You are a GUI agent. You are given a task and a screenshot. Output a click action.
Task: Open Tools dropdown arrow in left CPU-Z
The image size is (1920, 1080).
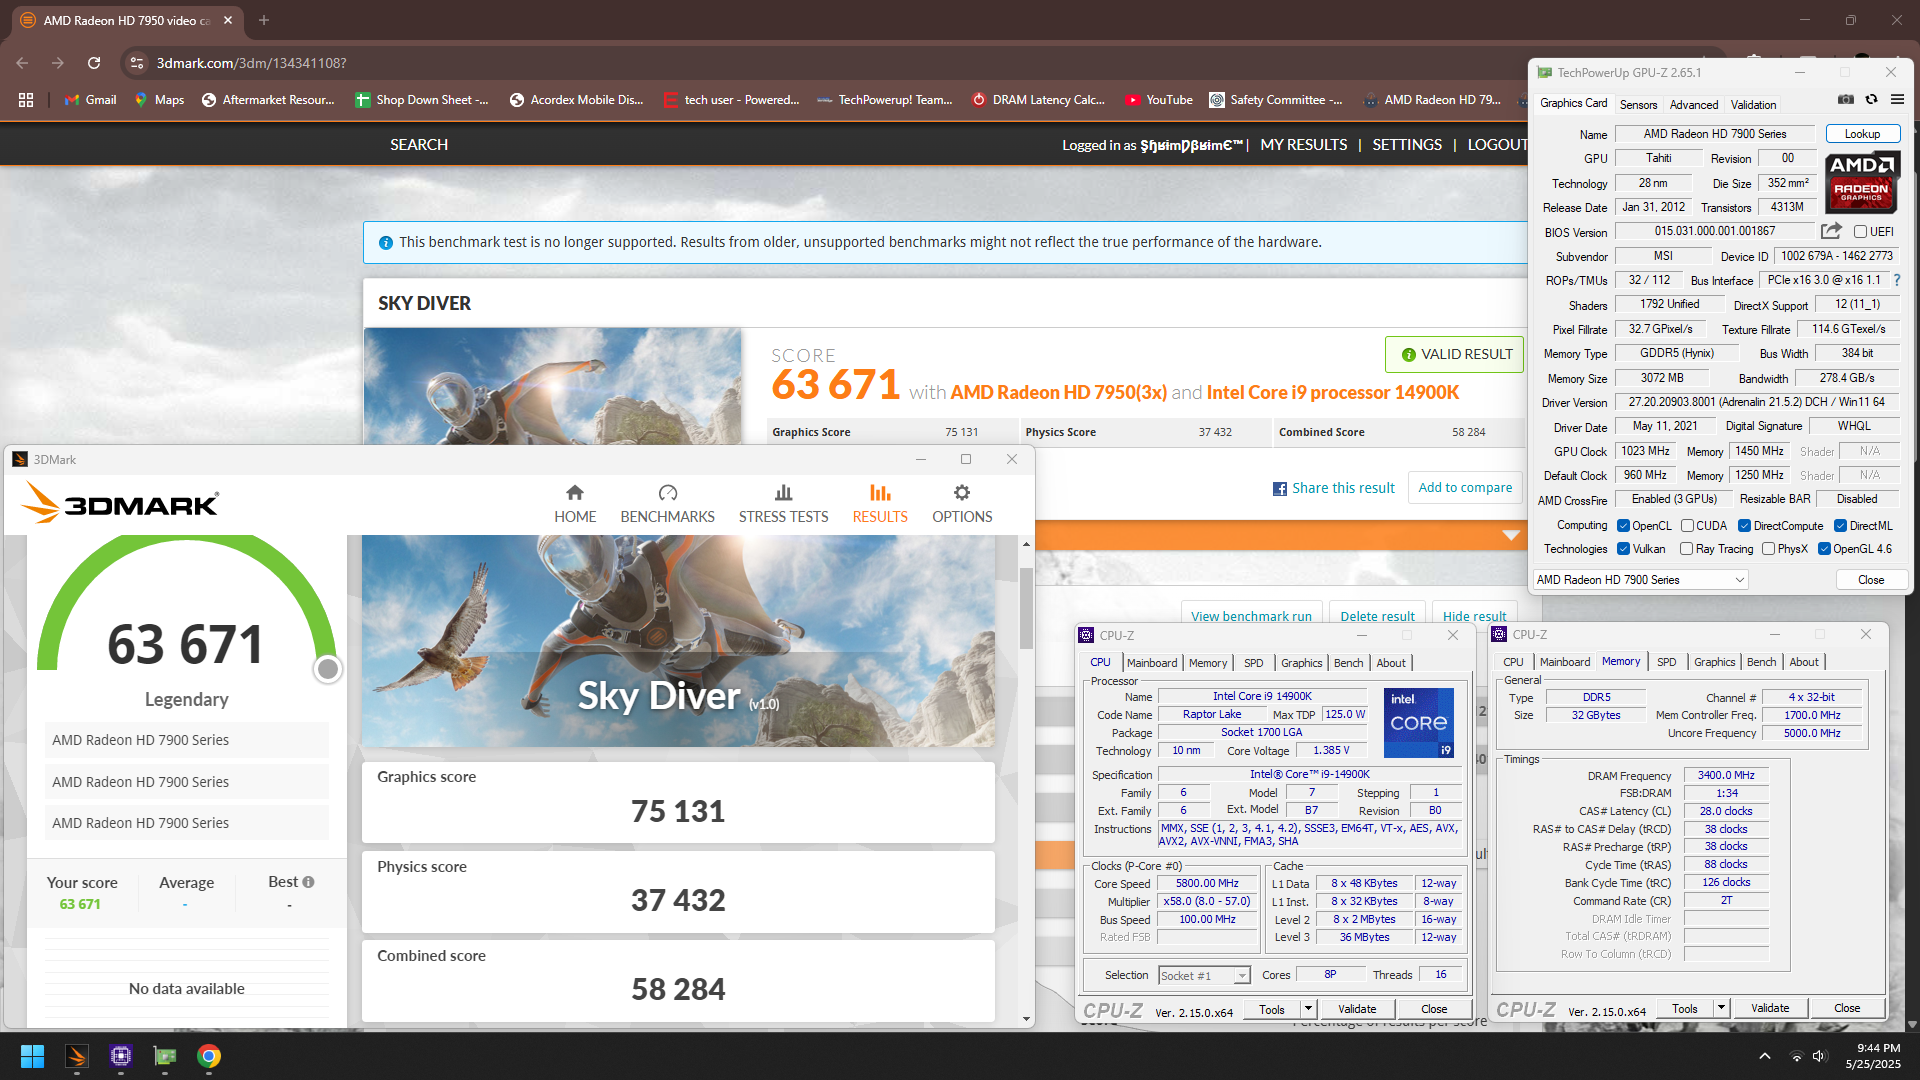[x=1308, y=1009]
